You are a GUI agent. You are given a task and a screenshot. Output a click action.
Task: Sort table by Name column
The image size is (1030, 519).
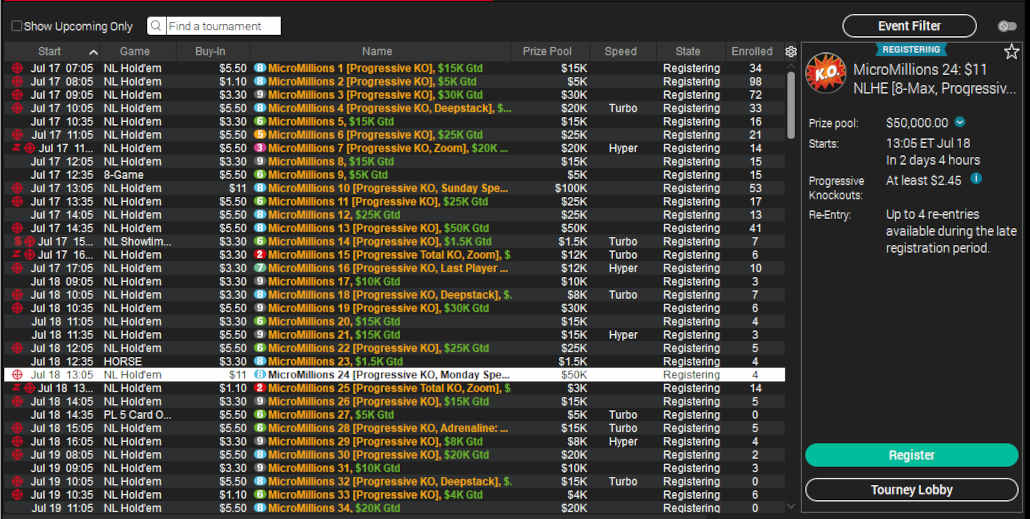click(x=377, y=51)
